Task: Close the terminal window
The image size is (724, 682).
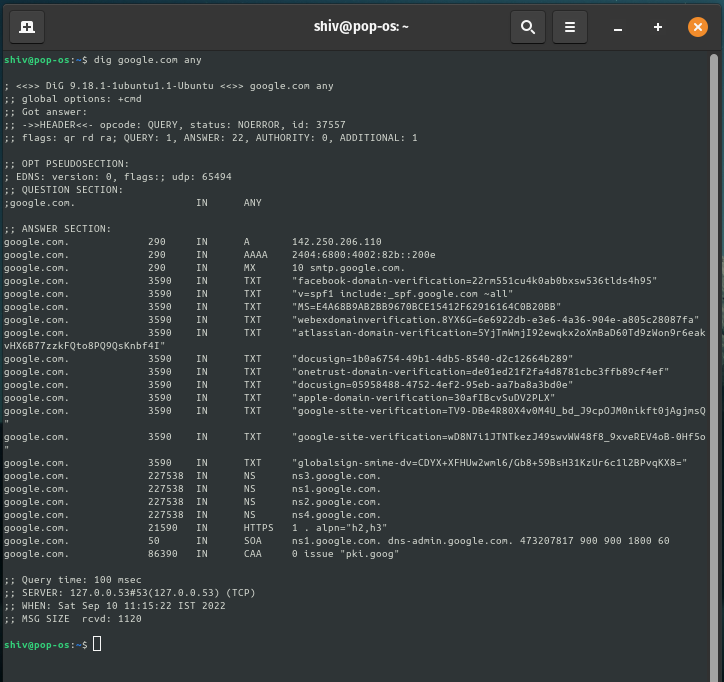Action: tap(698, 27)
